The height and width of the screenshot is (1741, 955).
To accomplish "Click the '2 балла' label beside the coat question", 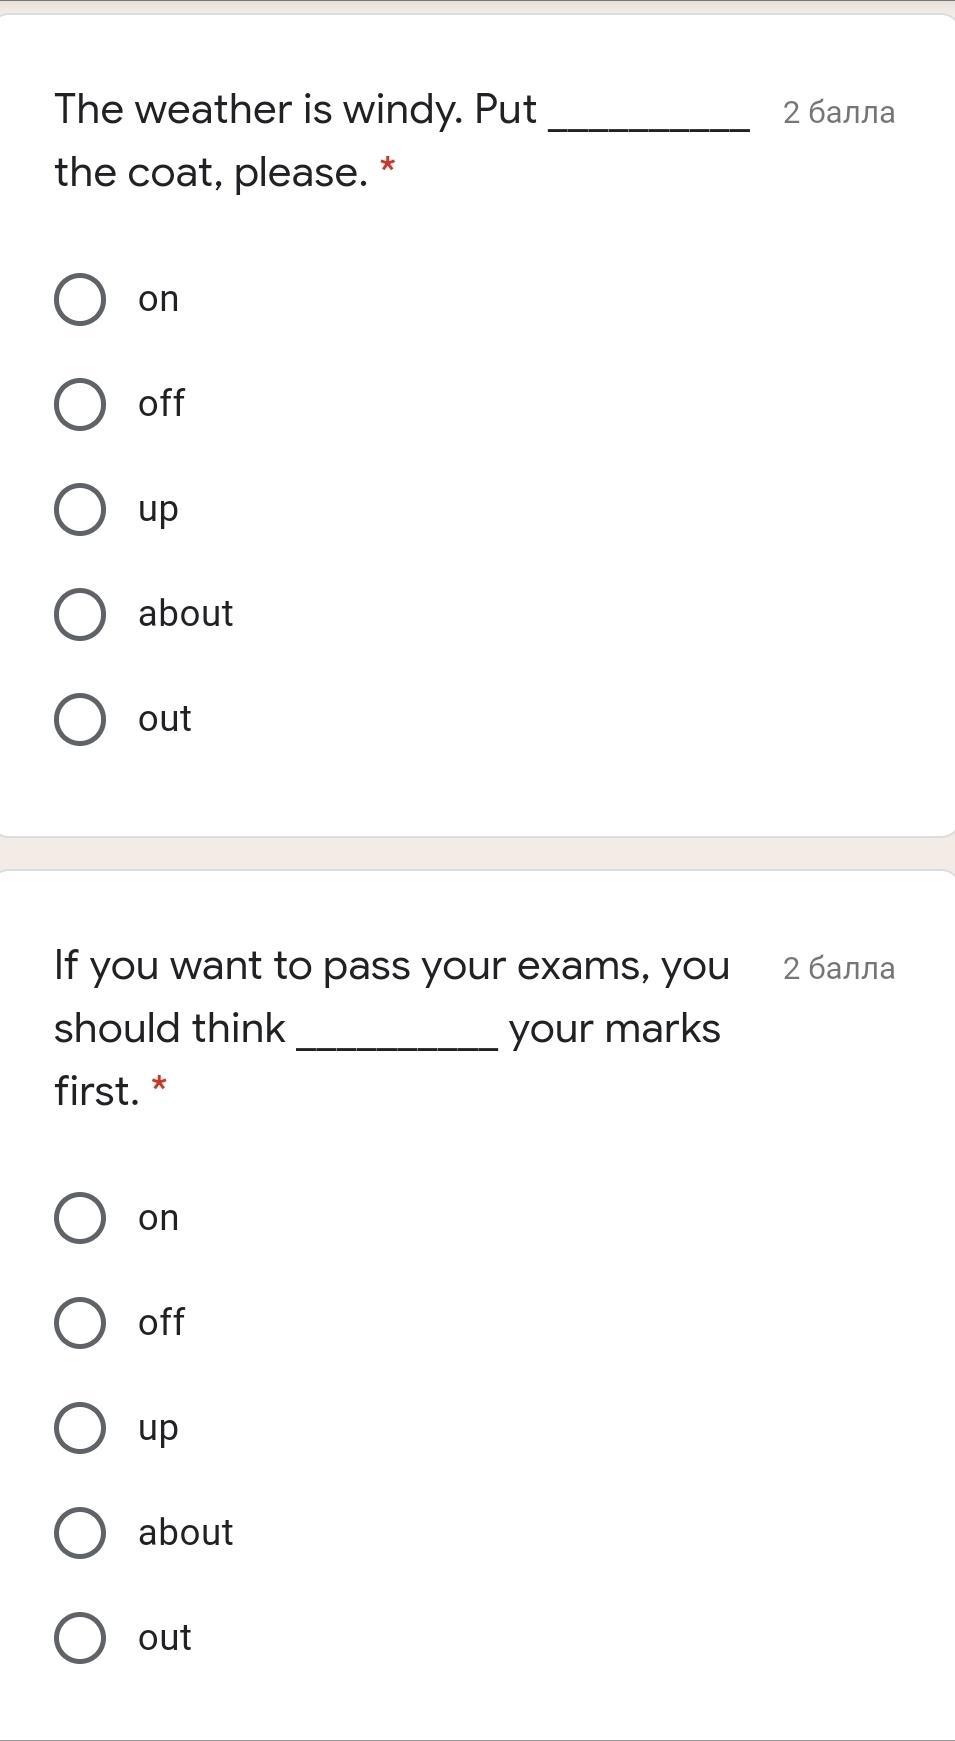I will tap(838, 113).
